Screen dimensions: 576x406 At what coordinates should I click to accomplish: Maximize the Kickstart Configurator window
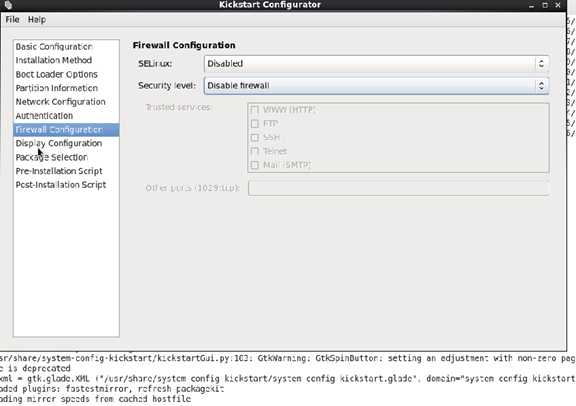point(545,5)
